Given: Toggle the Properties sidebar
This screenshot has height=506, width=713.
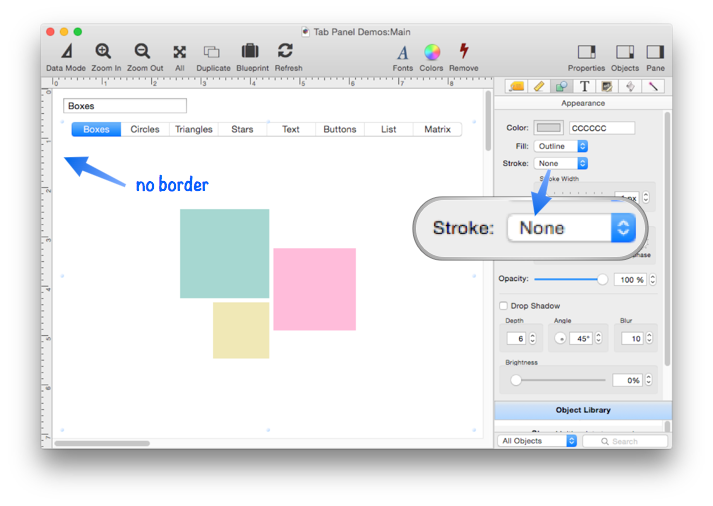Looking at the screenshot, I should click(587, 52).
